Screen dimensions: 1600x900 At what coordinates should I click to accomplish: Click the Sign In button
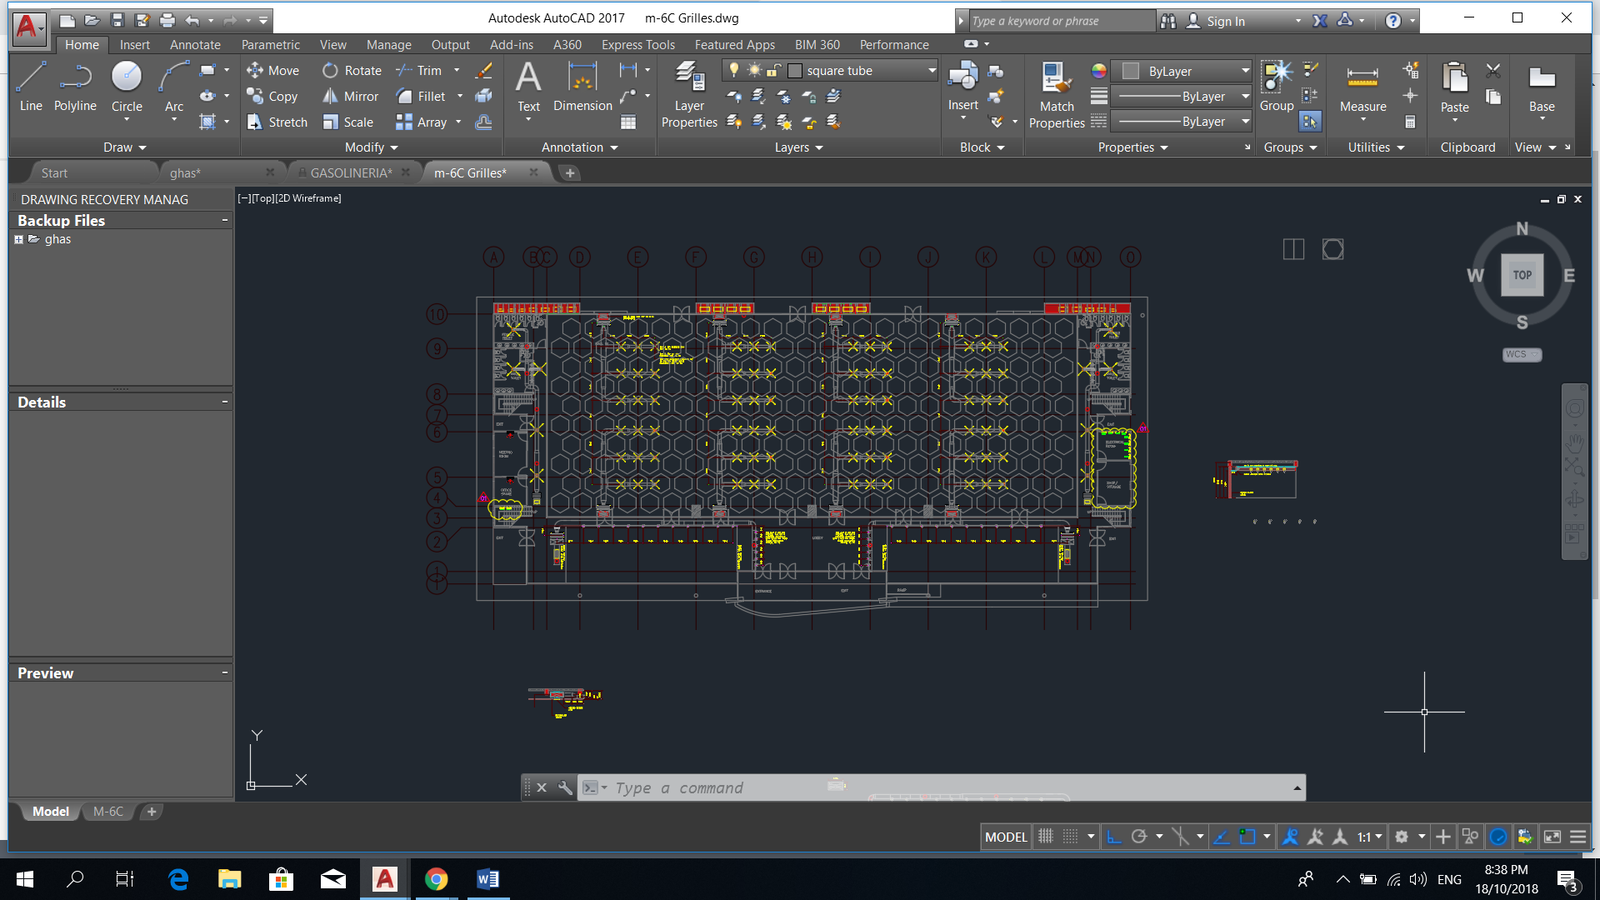pos(1225,21)
